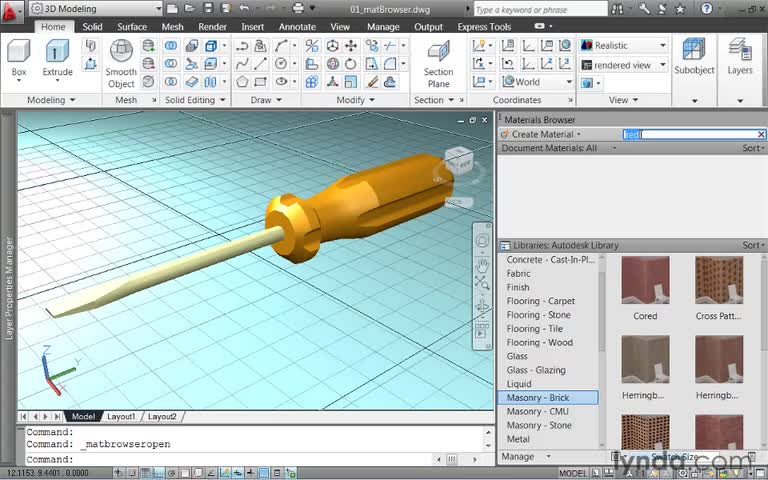Expand the Modify panel
This screenshot has width=768, height=480.
pyautogui.click(x=355, y=100)
